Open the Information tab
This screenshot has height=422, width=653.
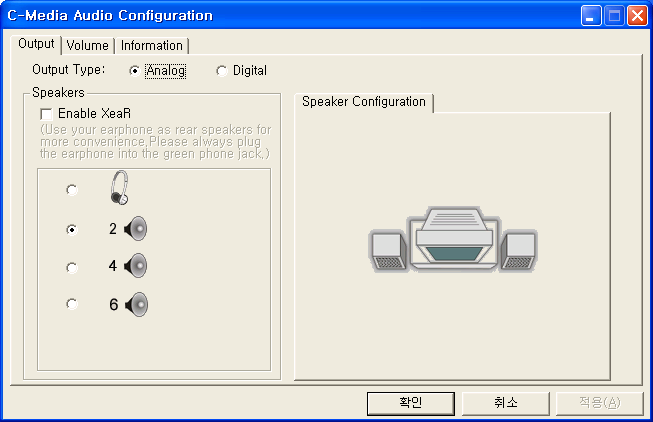(x=152, y=45)
